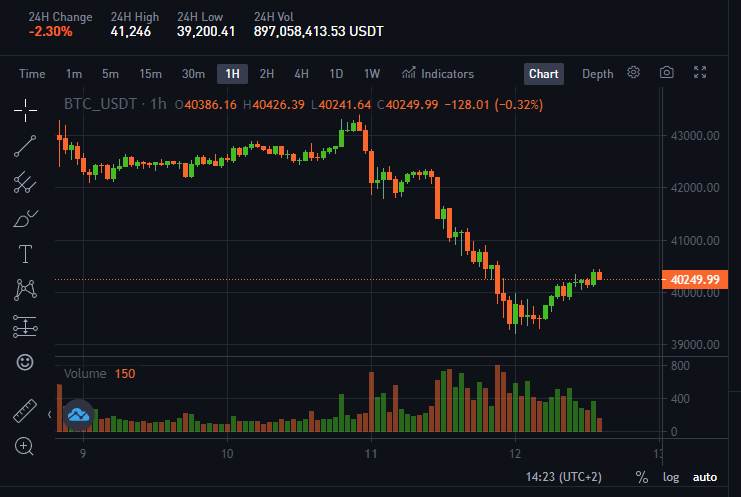Take a chart snapshot with camera icon

[666, 72]
